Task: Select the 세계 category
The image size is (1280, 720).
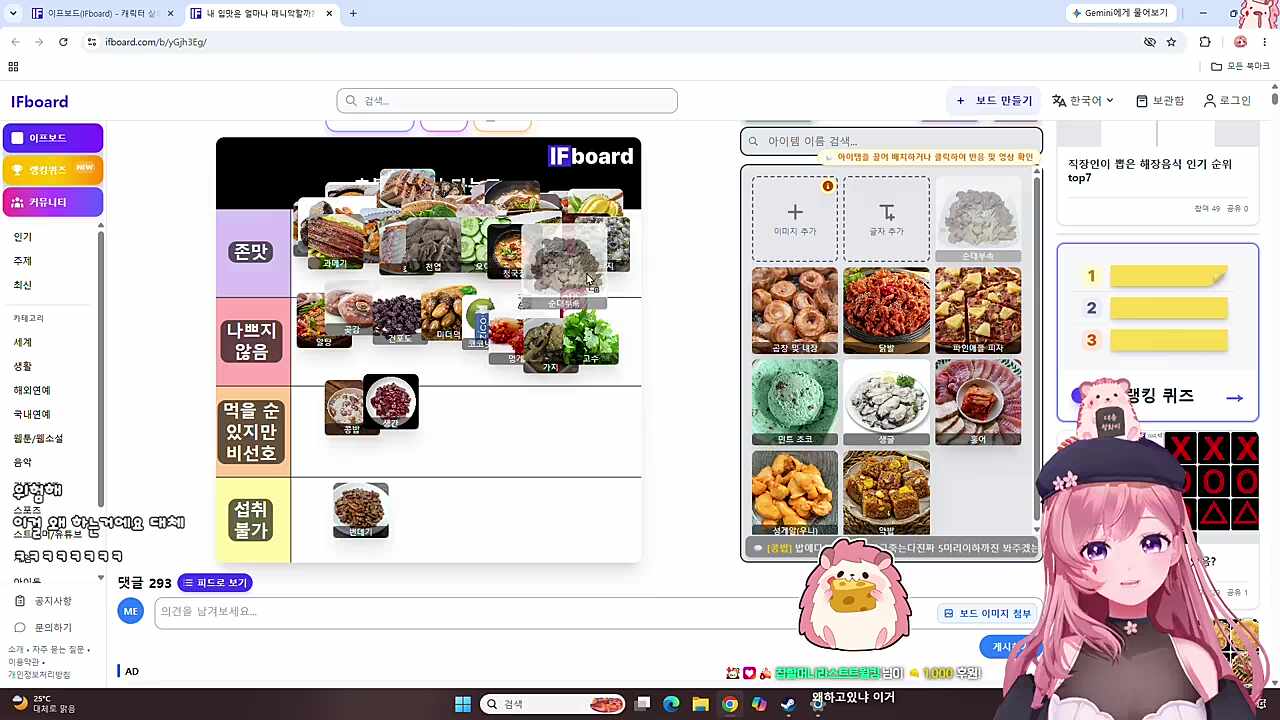Action: pos(23,342)
